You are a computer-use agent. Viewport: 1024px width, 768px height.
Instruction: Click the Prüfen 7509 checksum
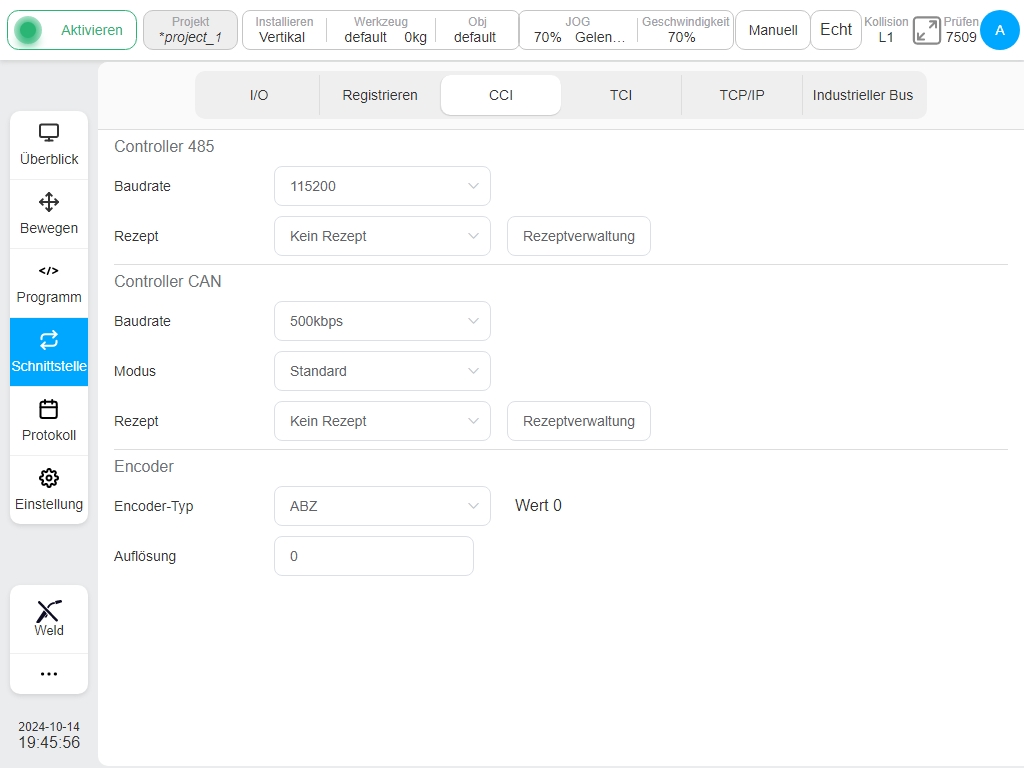961,30
